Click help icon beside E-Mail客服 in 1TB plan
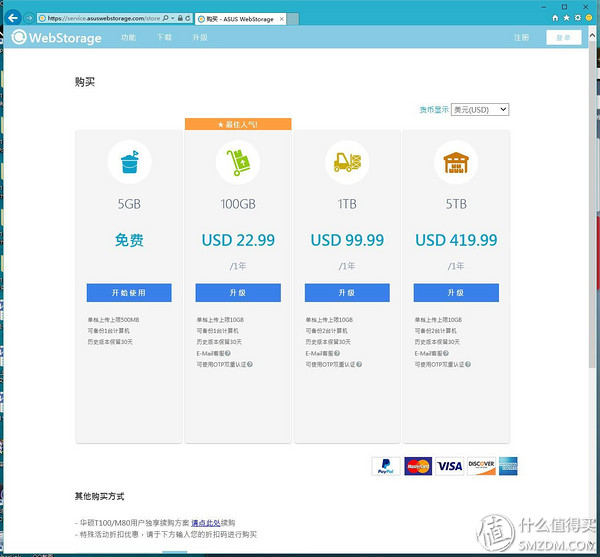This screenshot has height=557, width=600. point(337,353)
